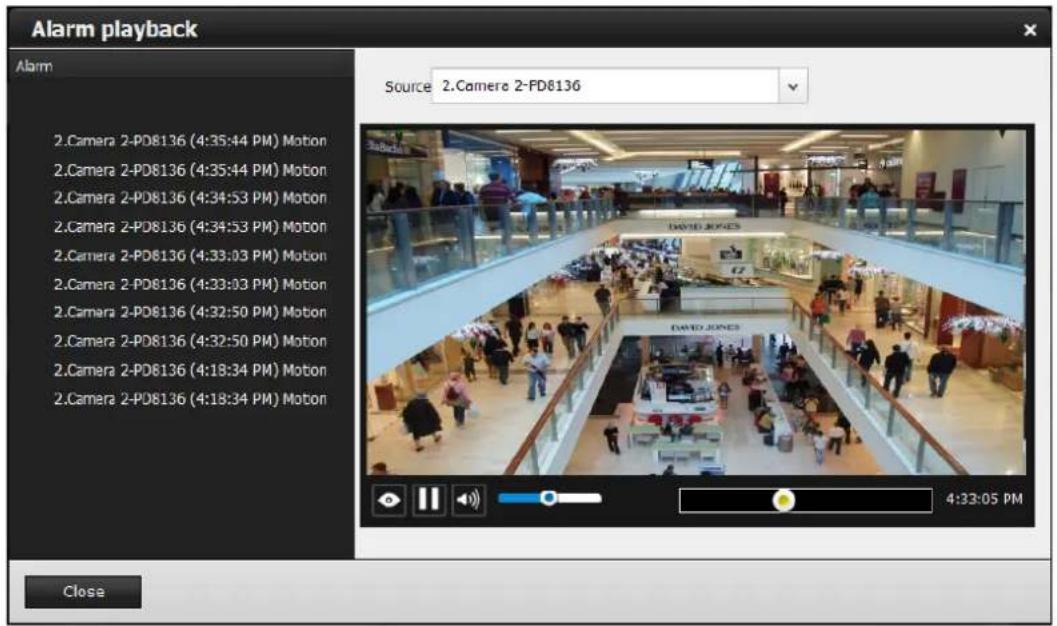Select the upper 4:18:34 PM Motion alarm
The image size is (1057, 626).
190,371
